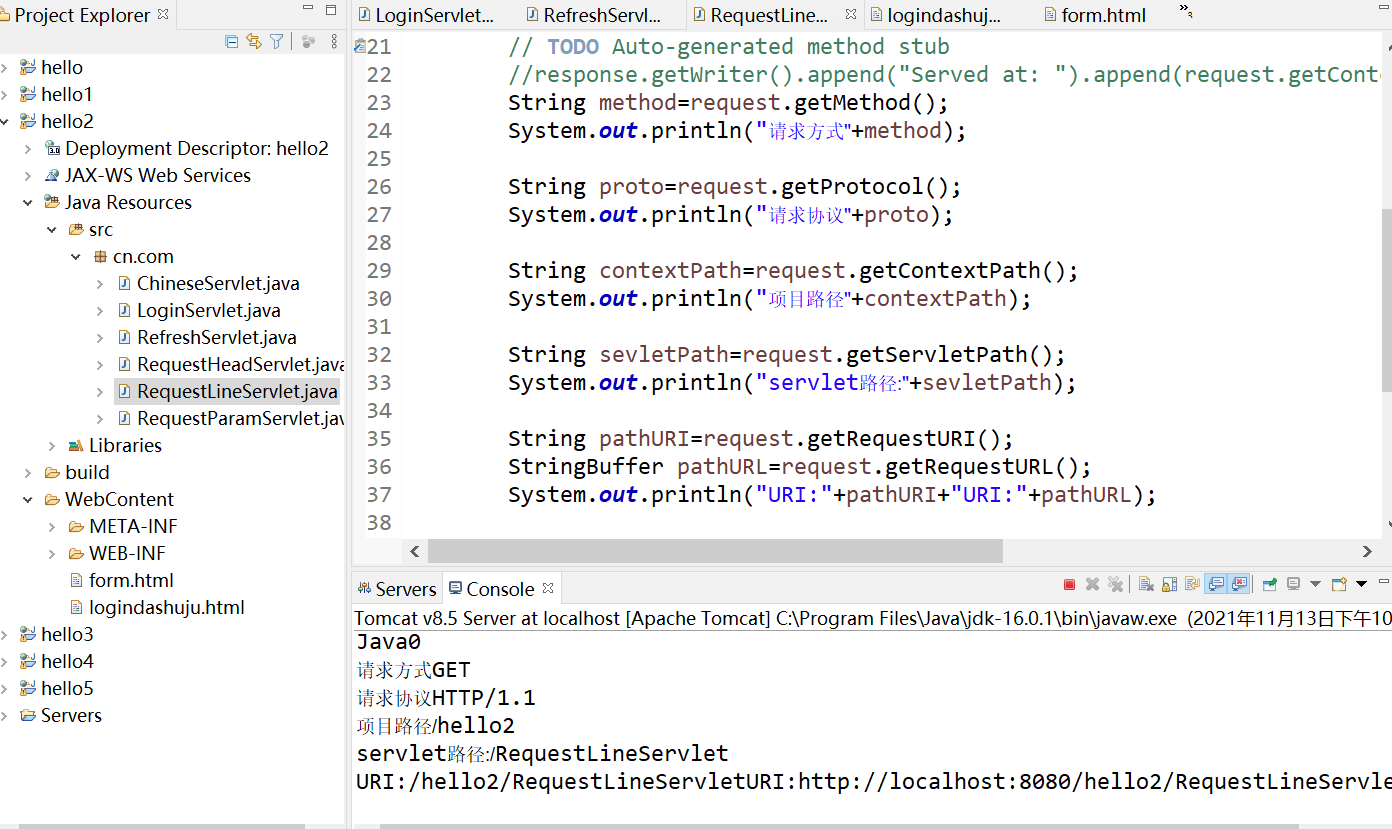Viewport: 1392px width, 829px height.
Task: Collapse the Java Resources node
Action: [x=28, y=202]
